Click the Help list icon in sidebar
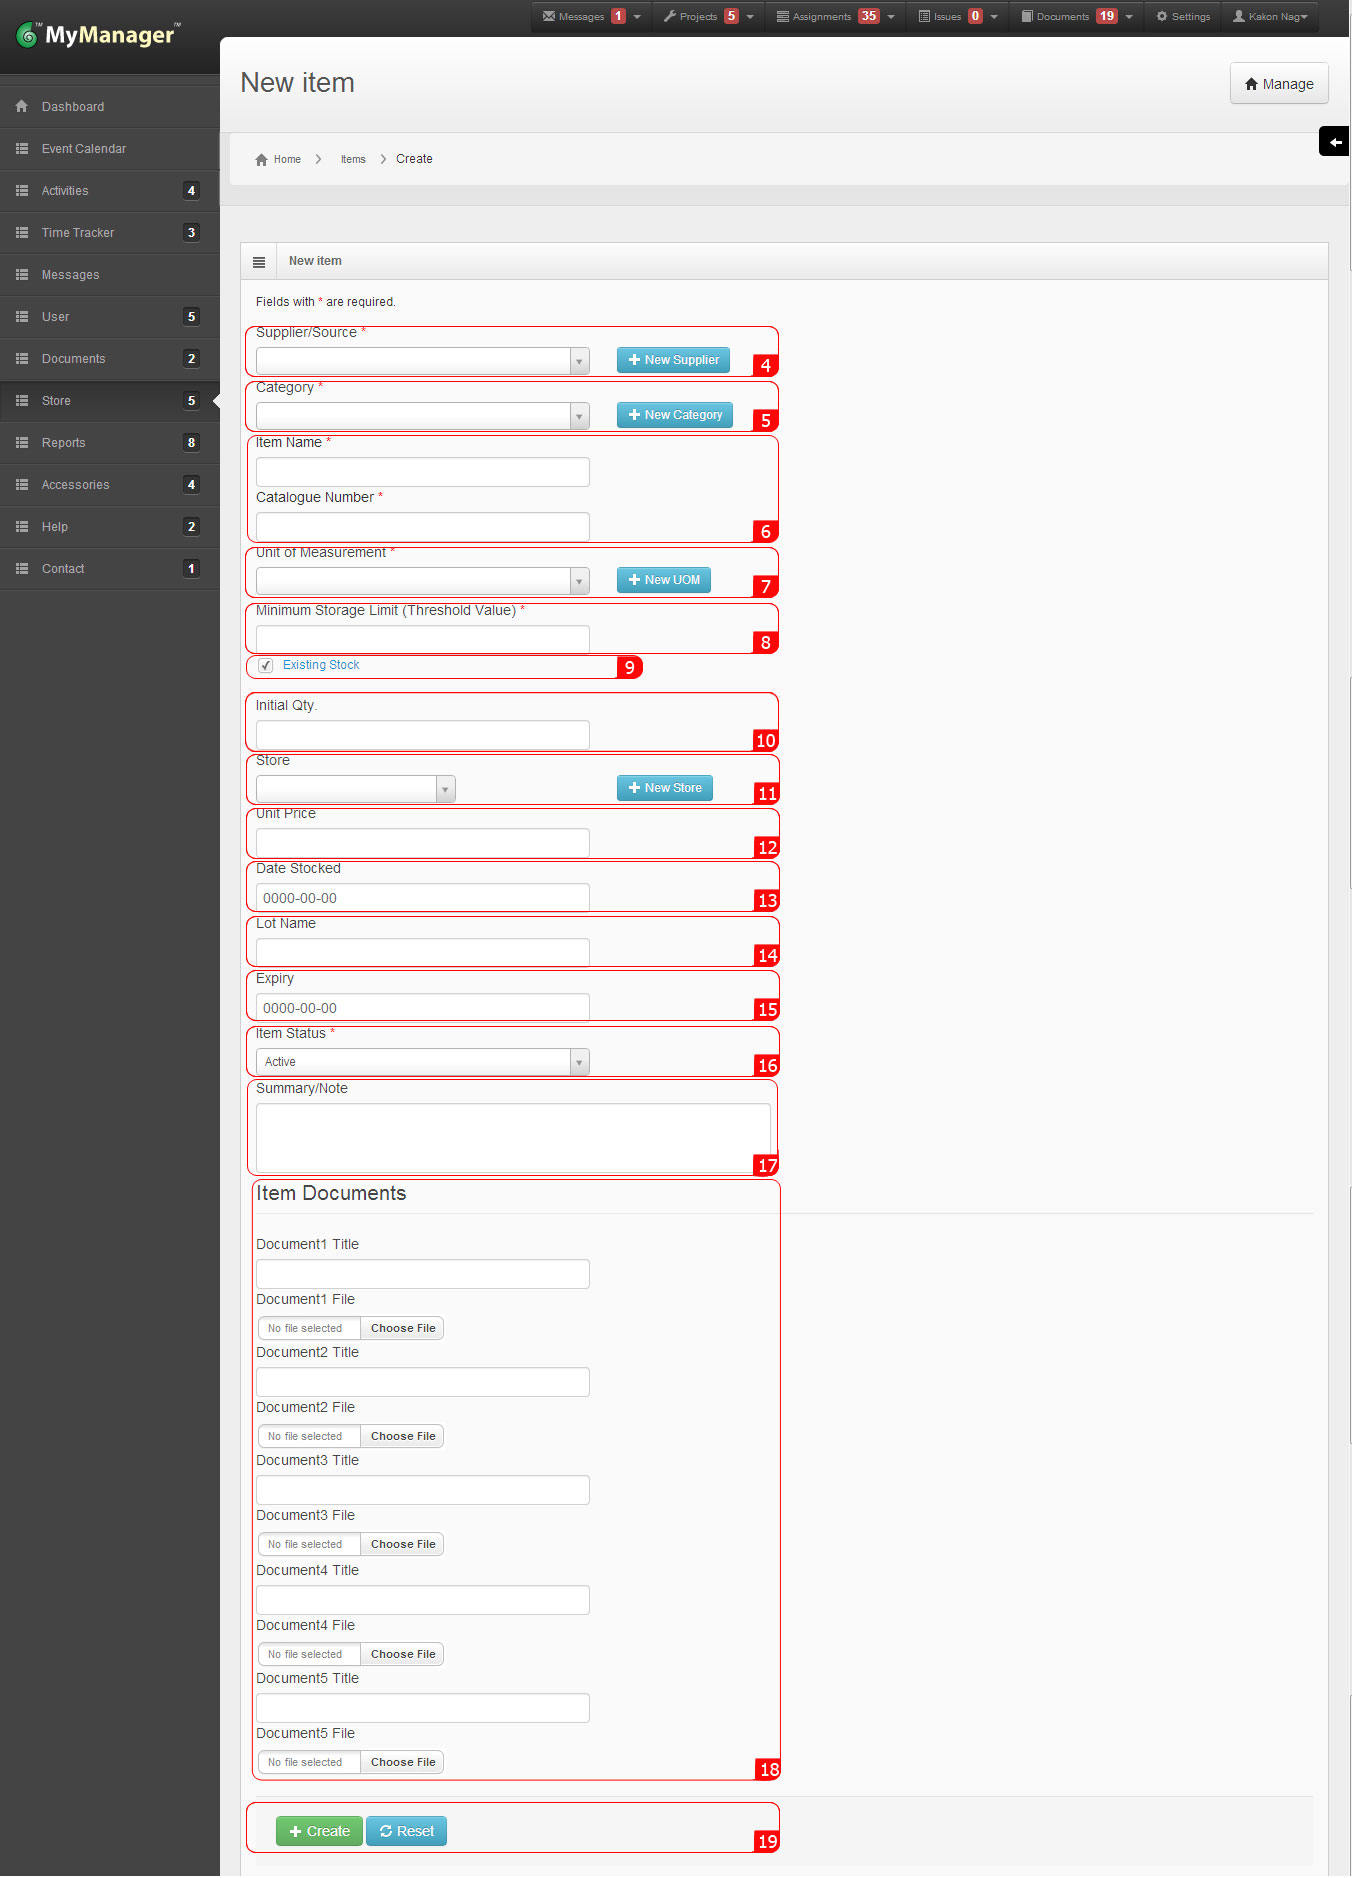This screenshot has height=1878, width=1352. click(x=22, y=526)
